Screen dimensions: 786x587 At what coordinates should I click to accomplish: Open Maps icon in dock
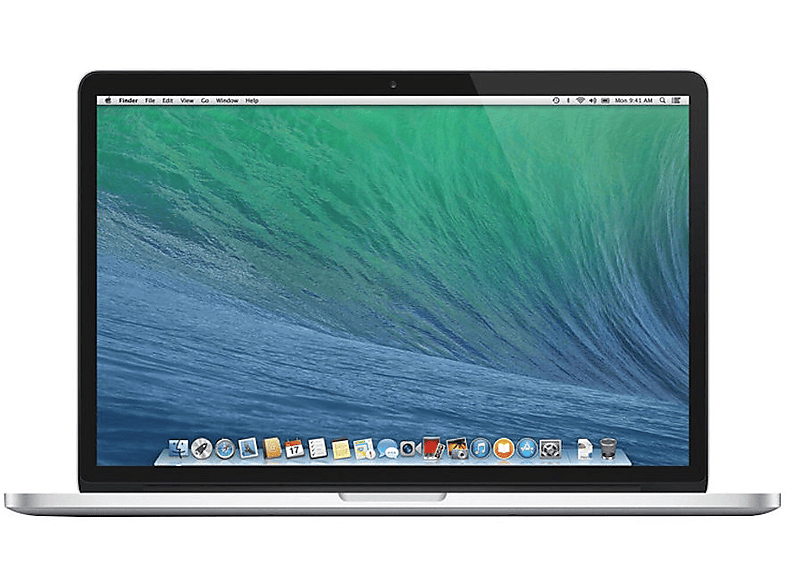(364, 449)
